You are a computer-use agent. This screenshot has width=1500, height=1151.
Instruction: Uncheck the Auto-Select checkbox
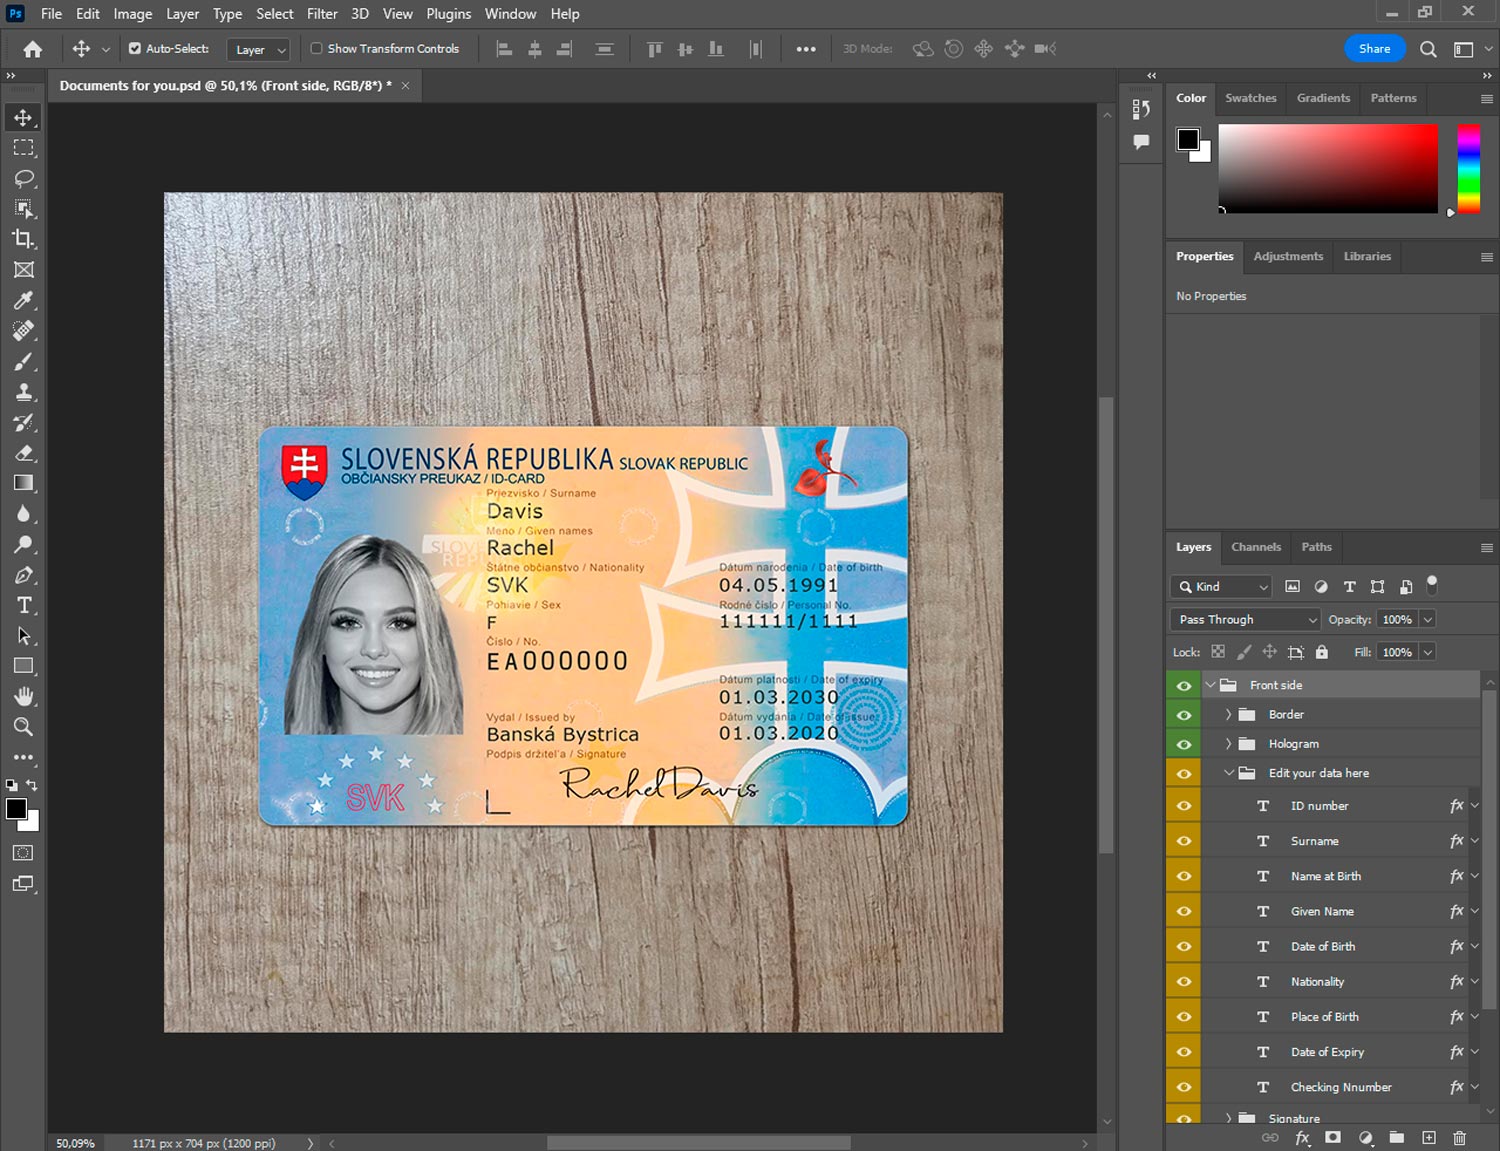tap(135, 48)
